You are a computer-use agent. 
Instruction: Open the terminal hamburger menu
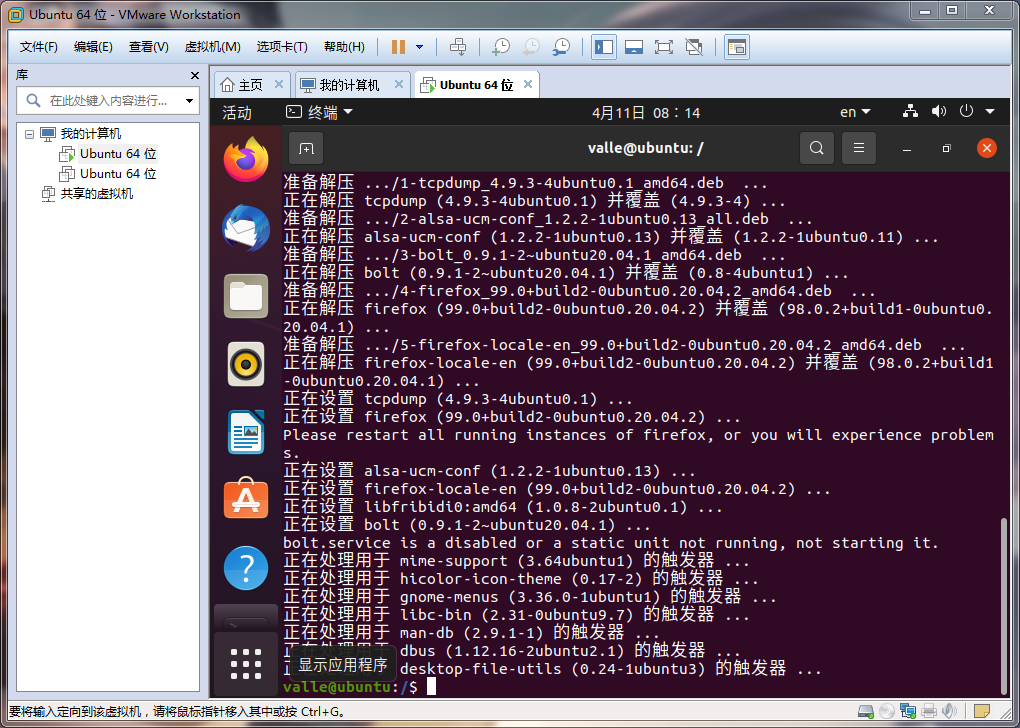[859, 148]
